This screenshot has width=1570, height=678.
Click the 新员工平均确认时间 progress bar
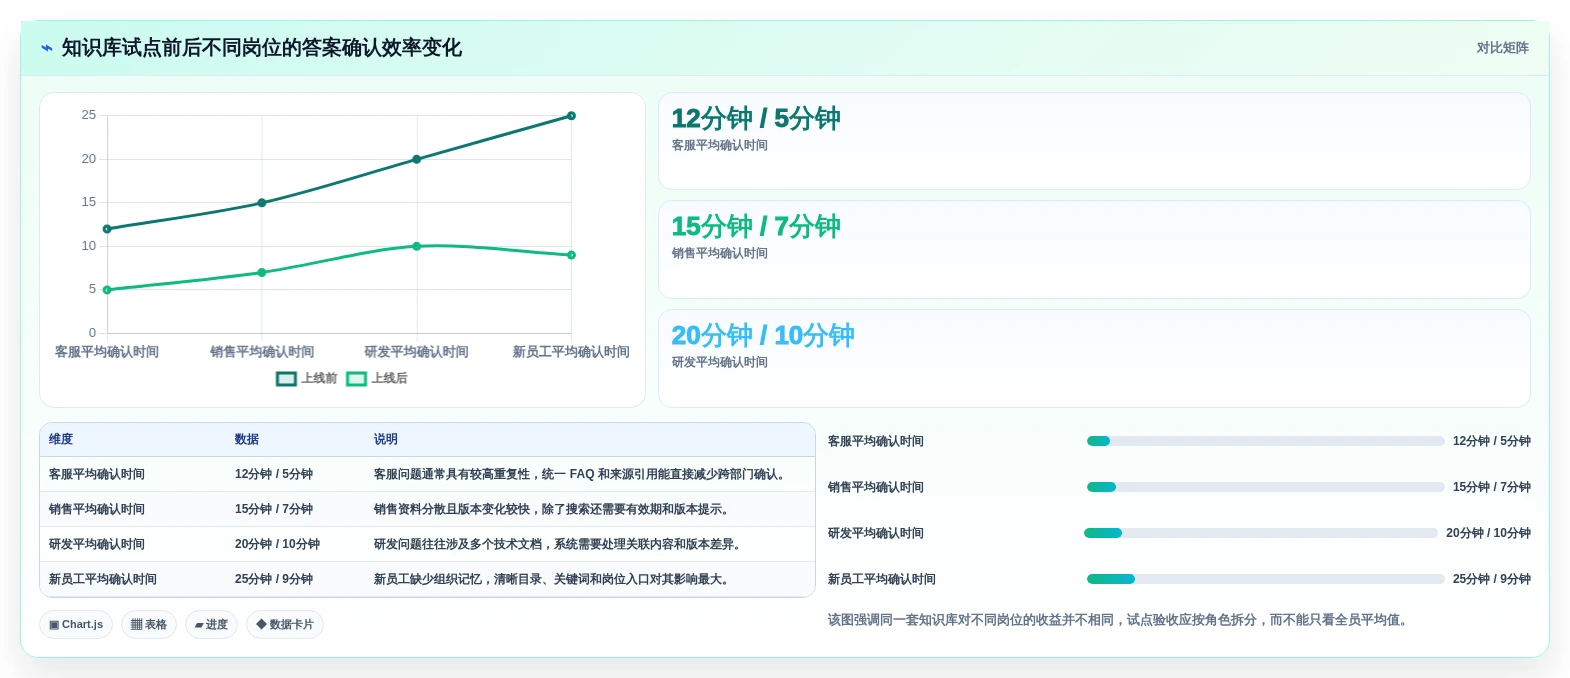point(1265,579)
